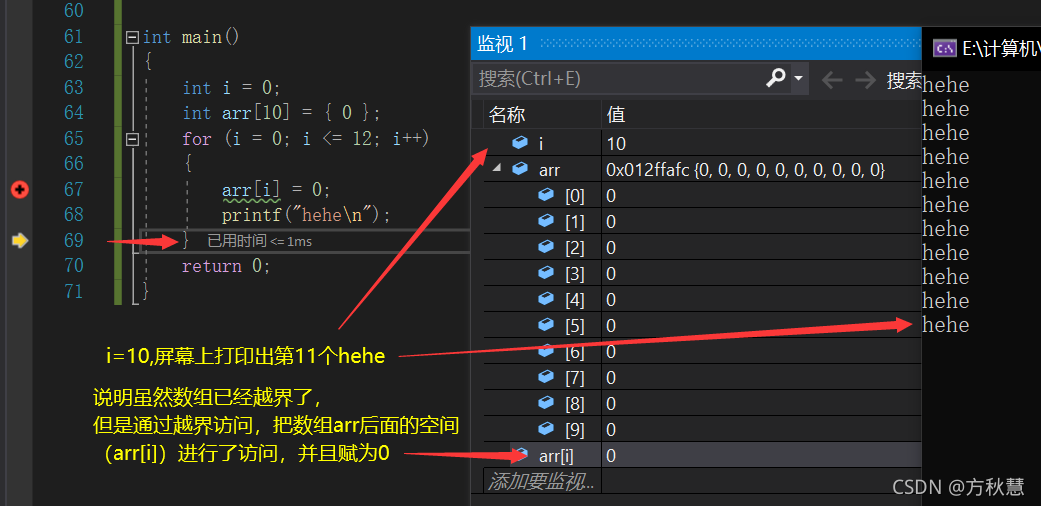1041x506 pixels.
Task: Select the [4] element cube icon
Action: point(546,299)
